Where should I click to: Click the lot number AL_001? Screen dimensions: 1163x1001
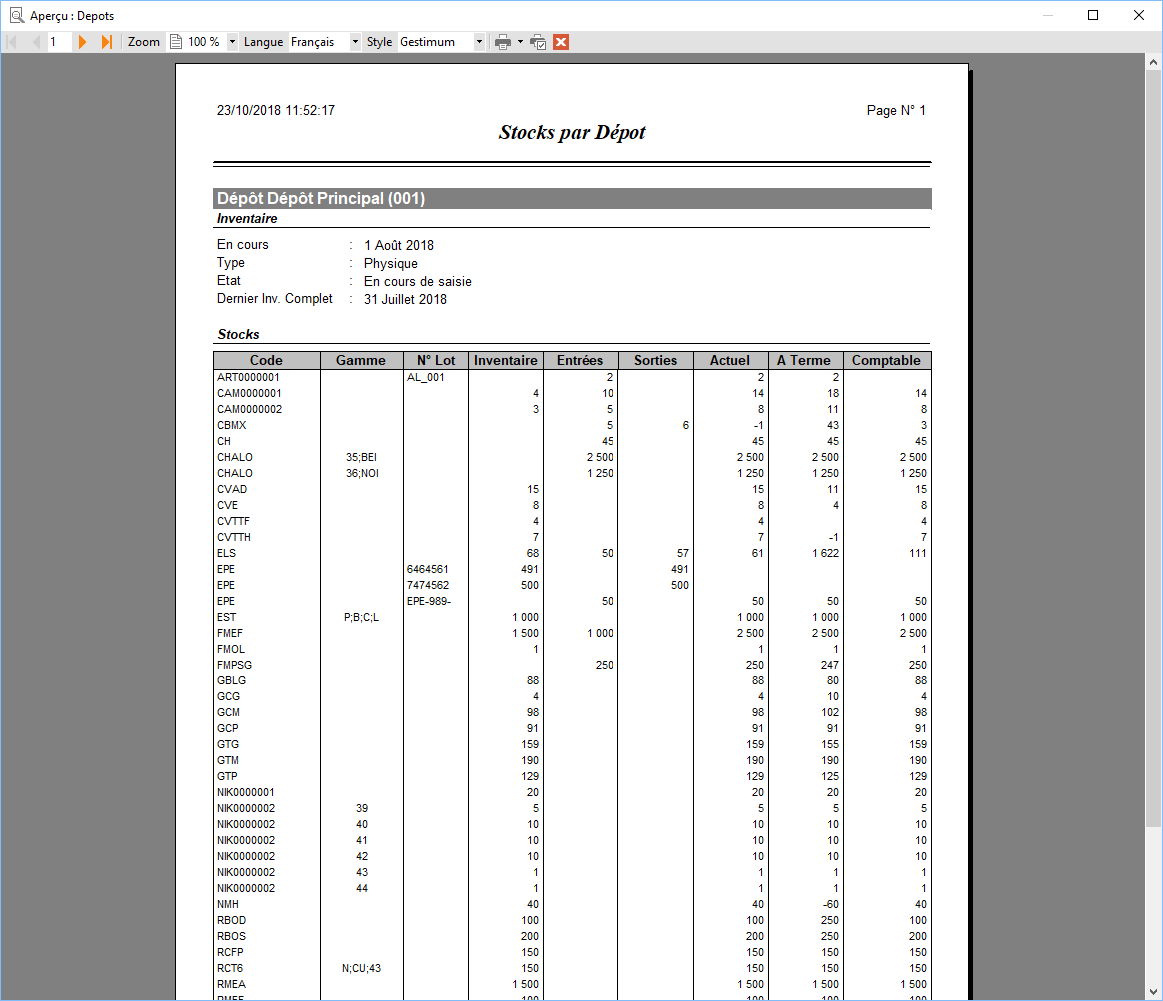pos(426,377)
